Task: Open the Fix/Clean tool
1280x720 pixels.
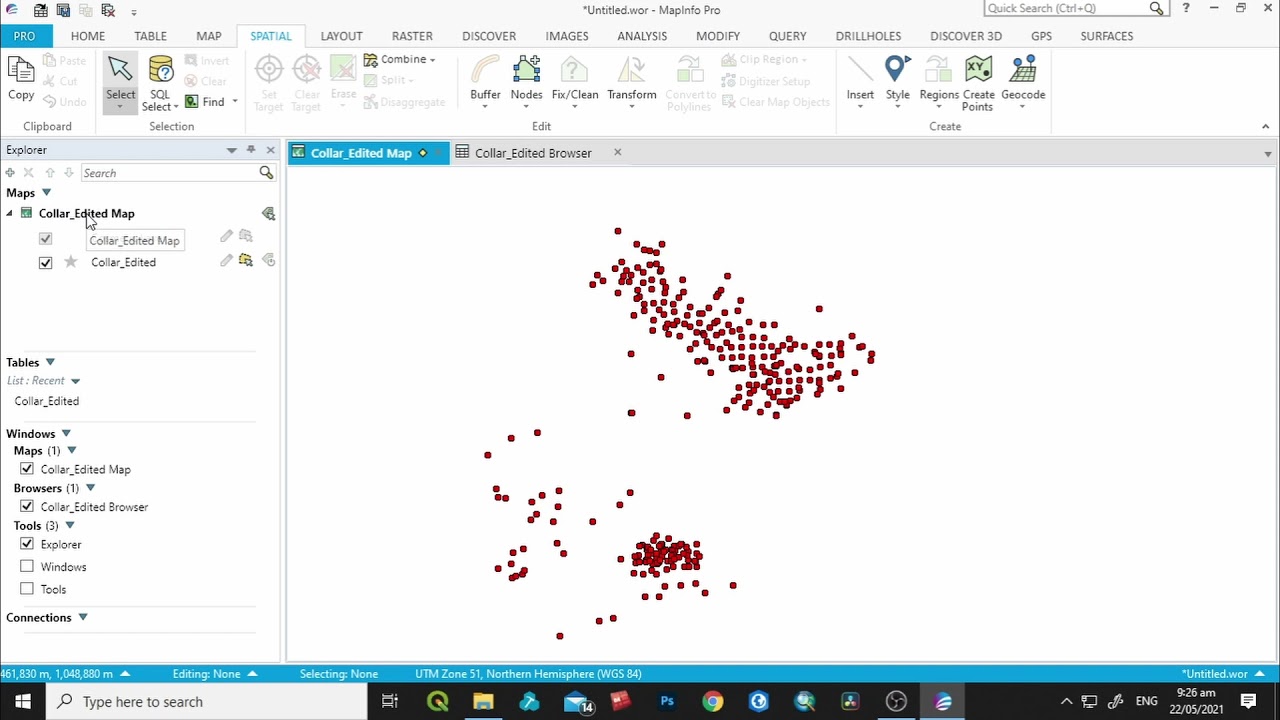Action: pyautogui.click(x=575, y=82)
